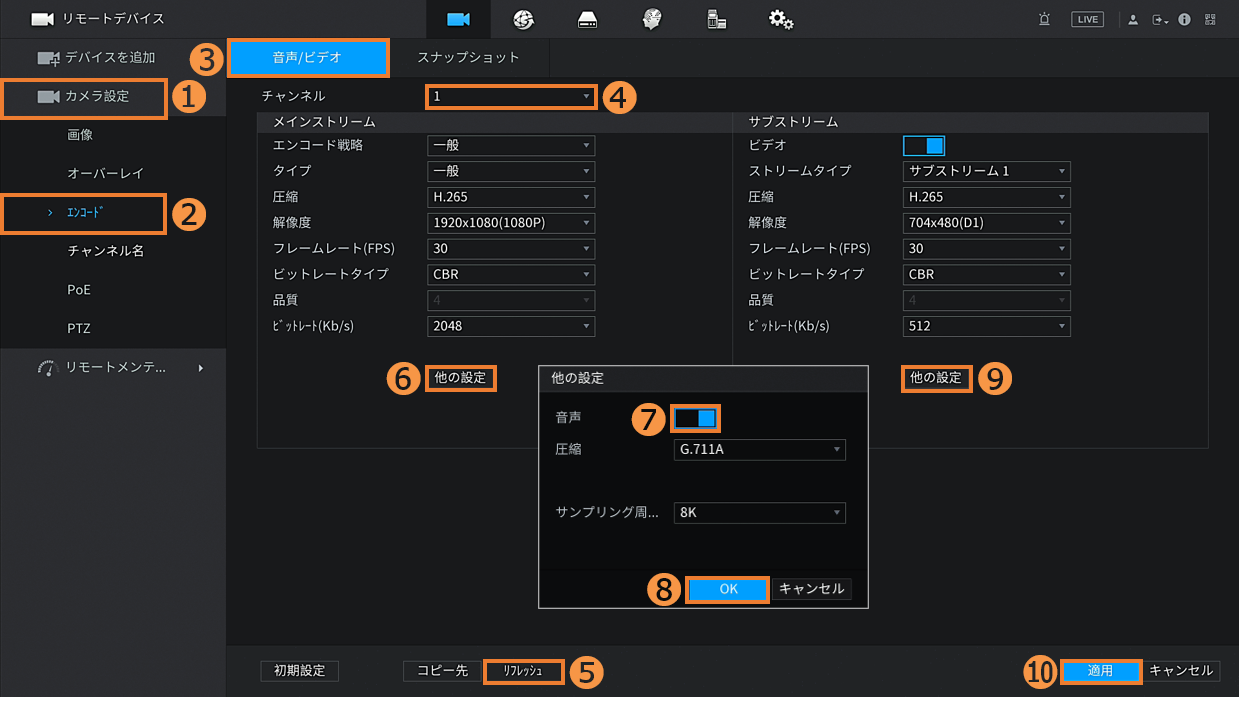
Task: Click the camera icon in top navigation
Action: [458, 19]
